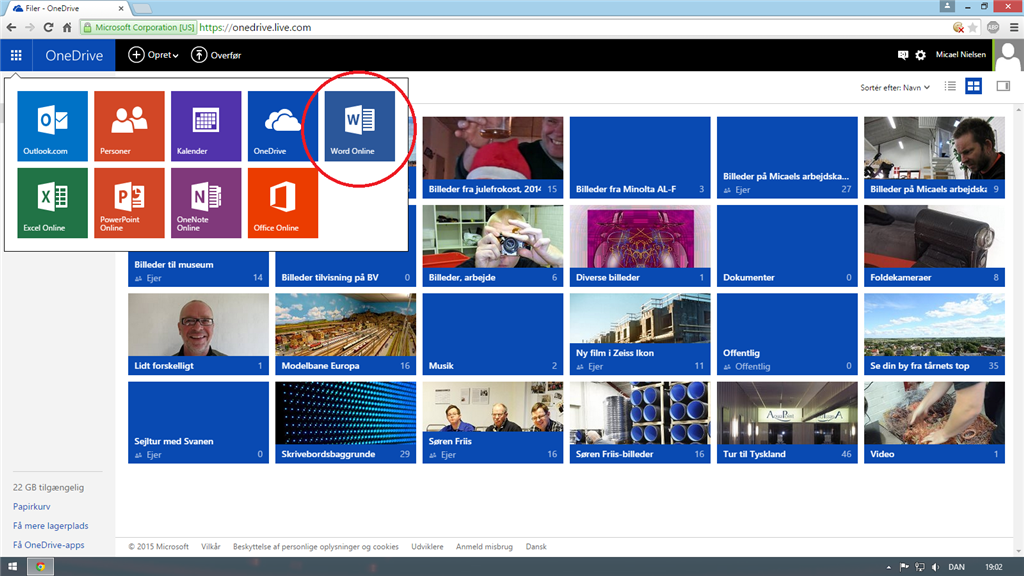Launch Excel Online from app launcher
This screenshot has width=1024, height=576.
[52, 202]
